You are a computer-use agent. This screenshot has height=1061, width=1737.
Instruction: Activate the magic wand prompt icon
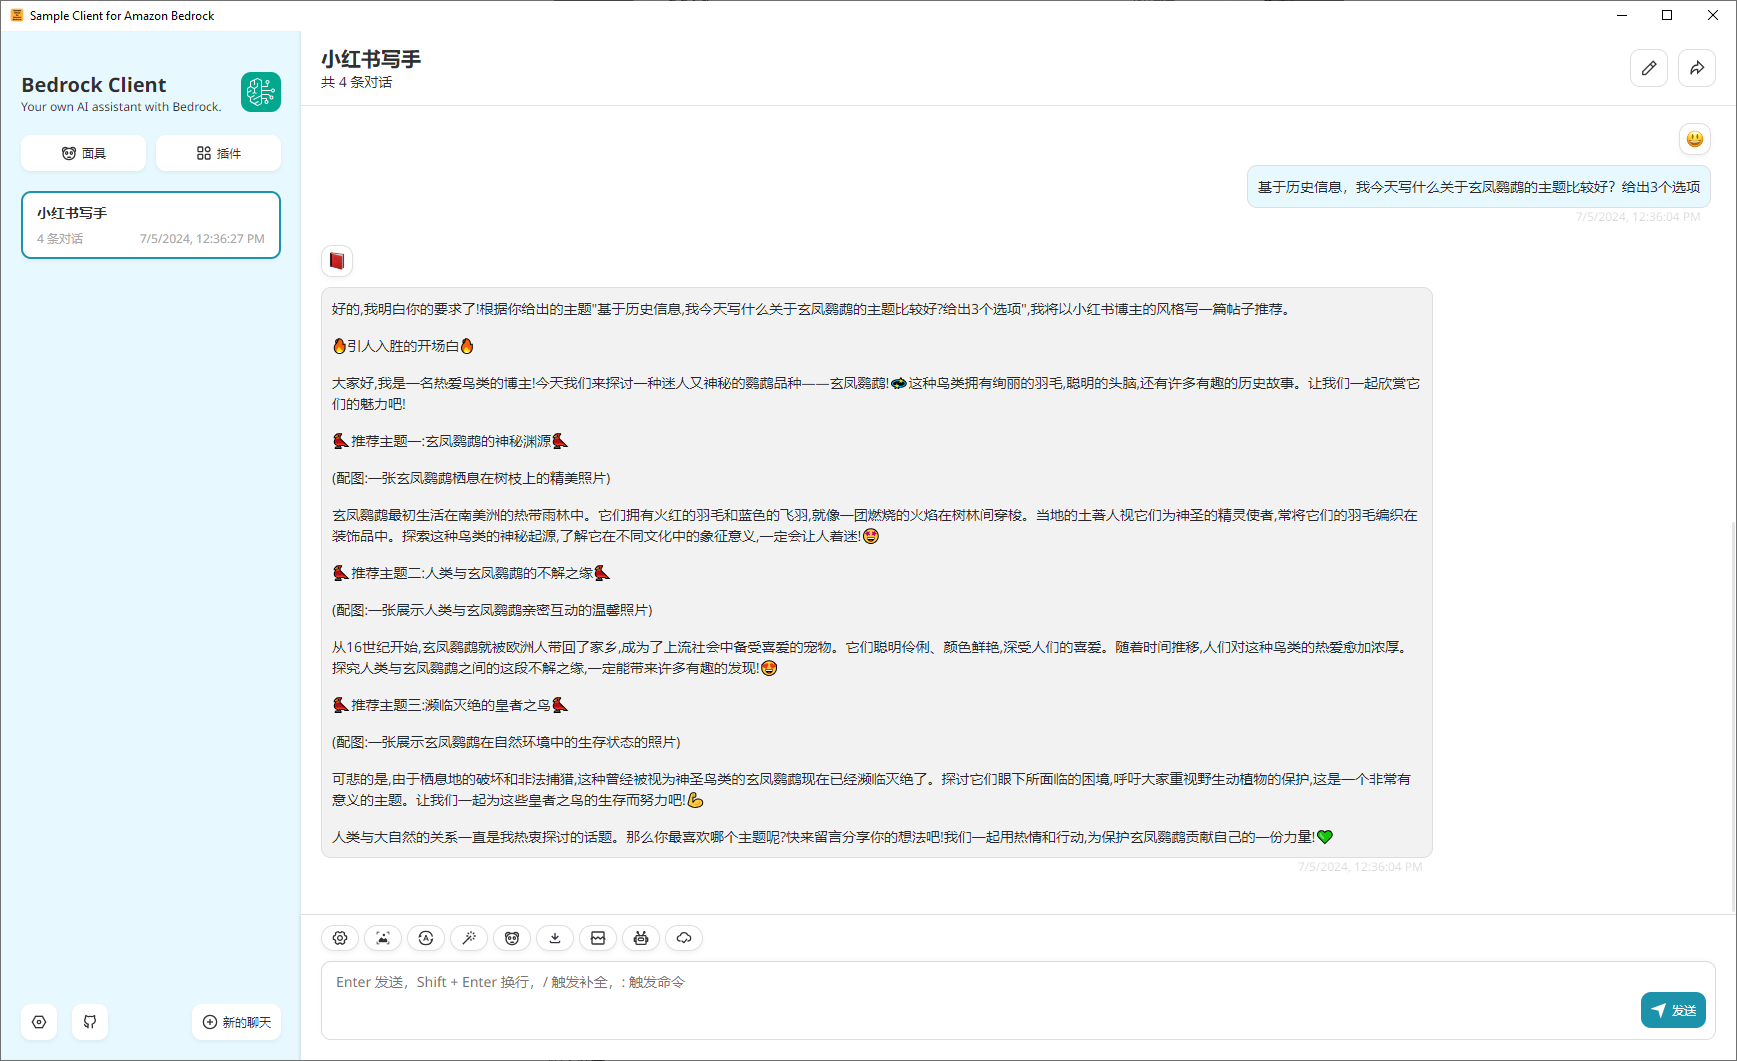468,938
